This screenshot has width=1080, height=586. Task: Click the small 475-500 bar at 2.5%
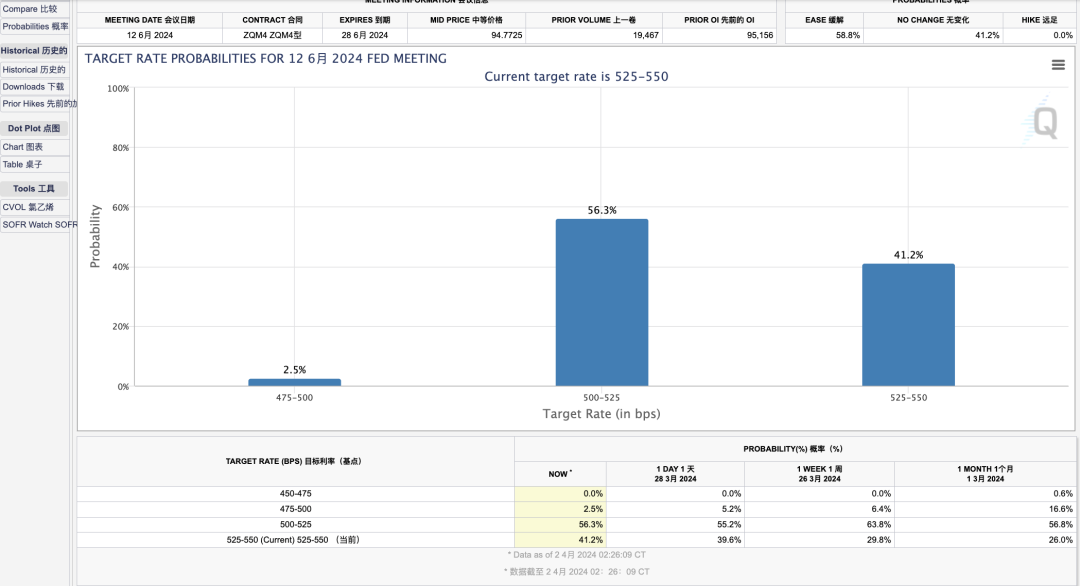294,382
